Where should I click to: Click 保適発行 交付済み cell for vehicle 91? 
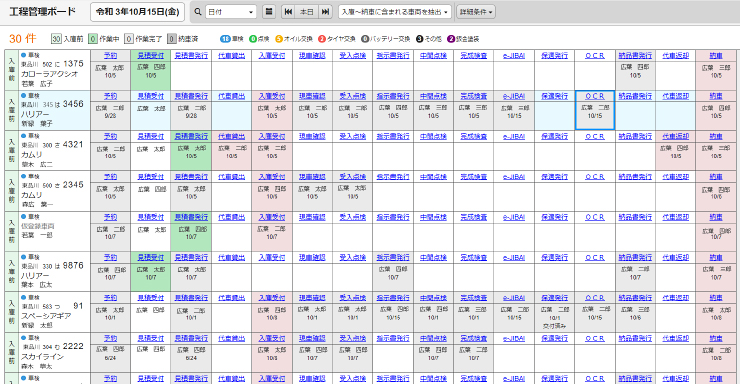tap(555, 317)
